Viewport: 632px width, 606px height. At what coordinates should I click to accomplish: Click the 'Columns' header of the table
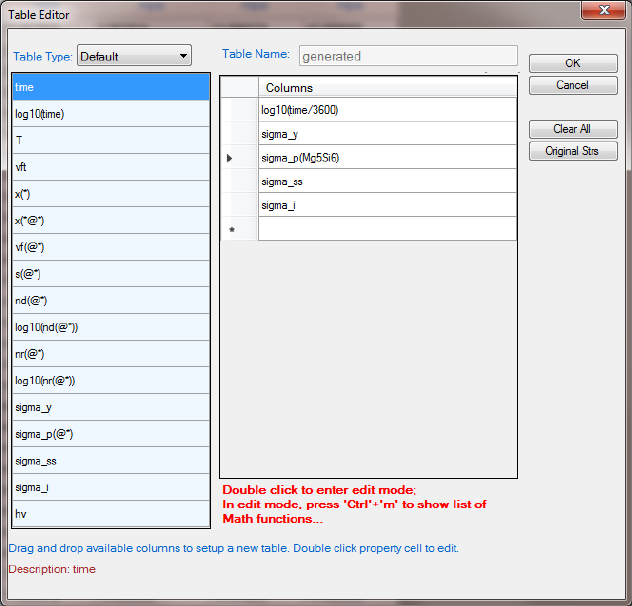pos(387,87)
